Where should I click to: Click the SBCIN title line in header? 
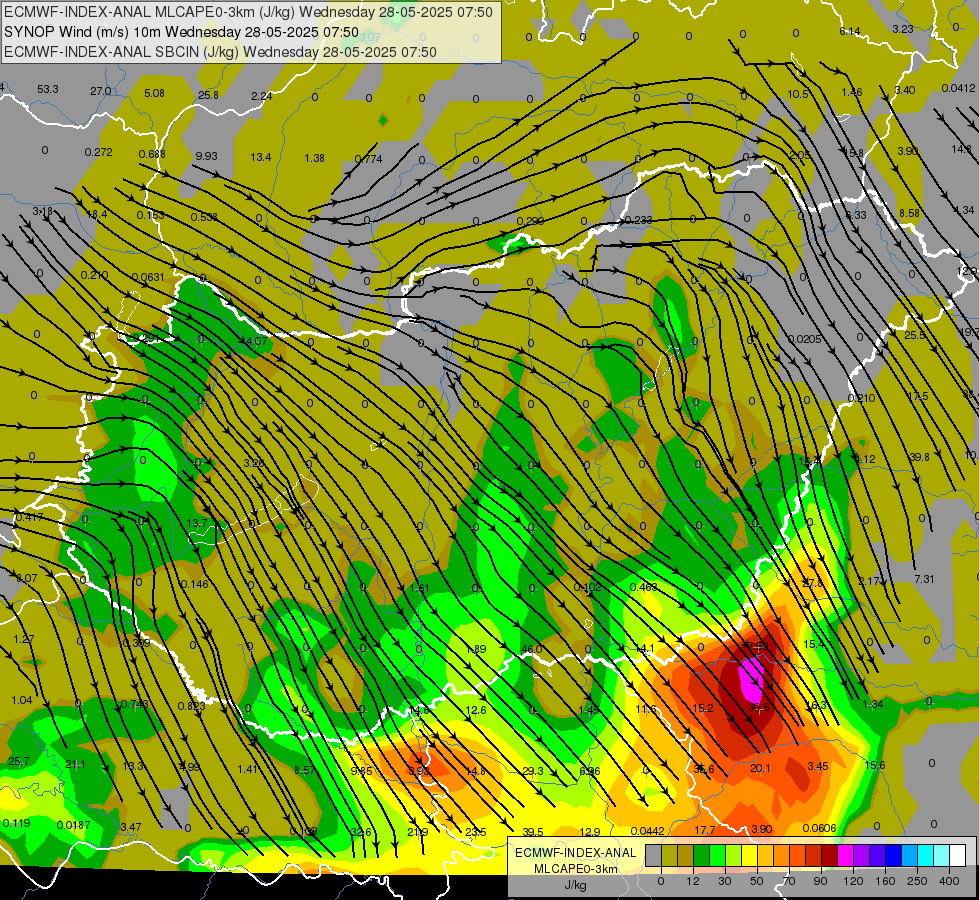220,52
